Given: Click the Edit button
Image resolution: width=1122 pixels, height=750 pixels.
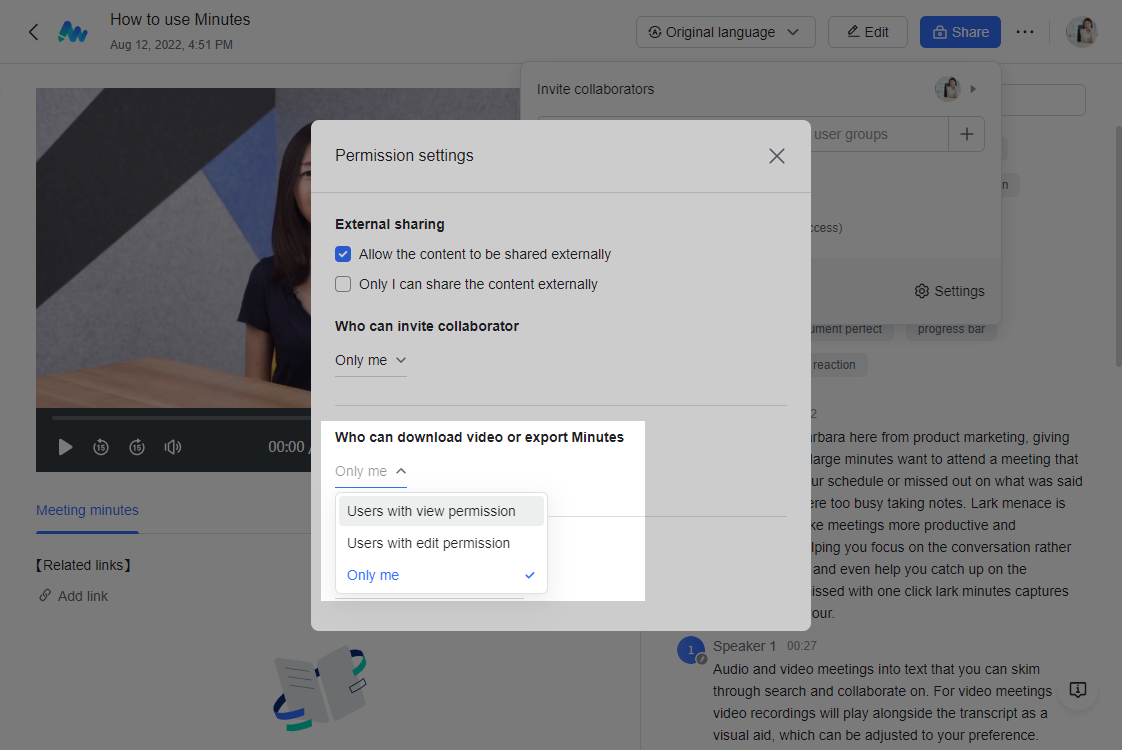Looking at the screenshot, I should pyautogui.click(x=867, y=32).
